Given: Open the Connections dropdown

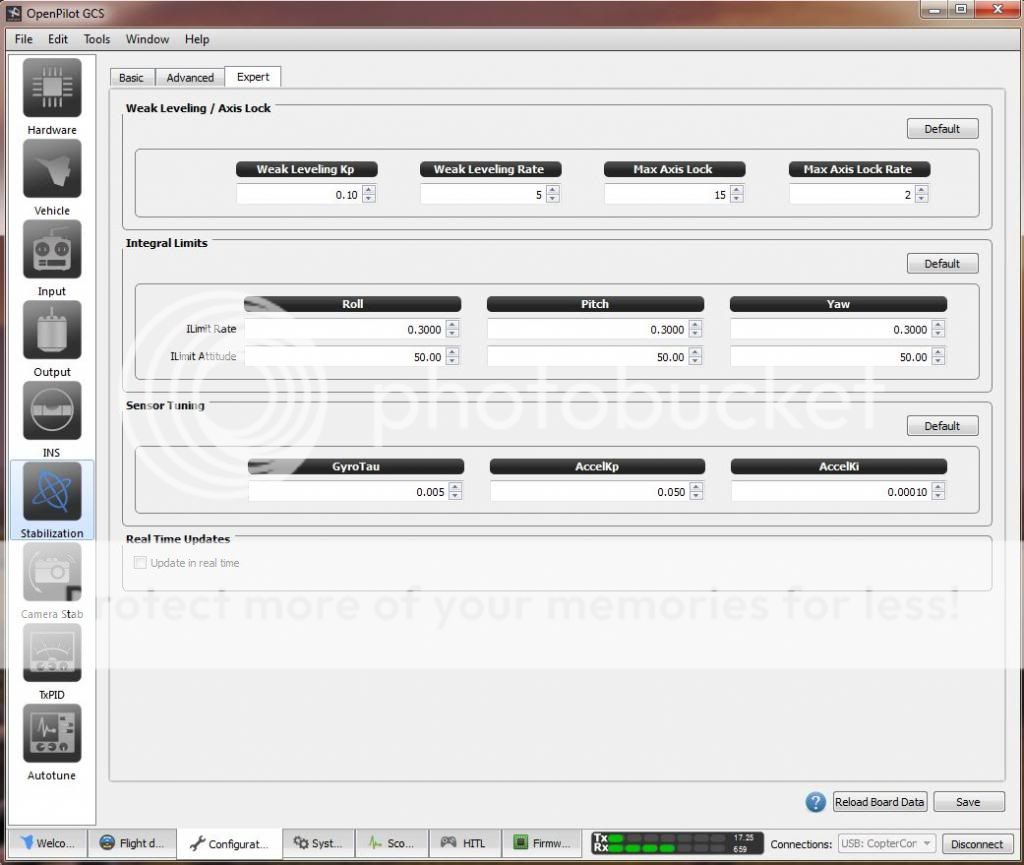Looking at the screenshot, I should tap(887, 843).
